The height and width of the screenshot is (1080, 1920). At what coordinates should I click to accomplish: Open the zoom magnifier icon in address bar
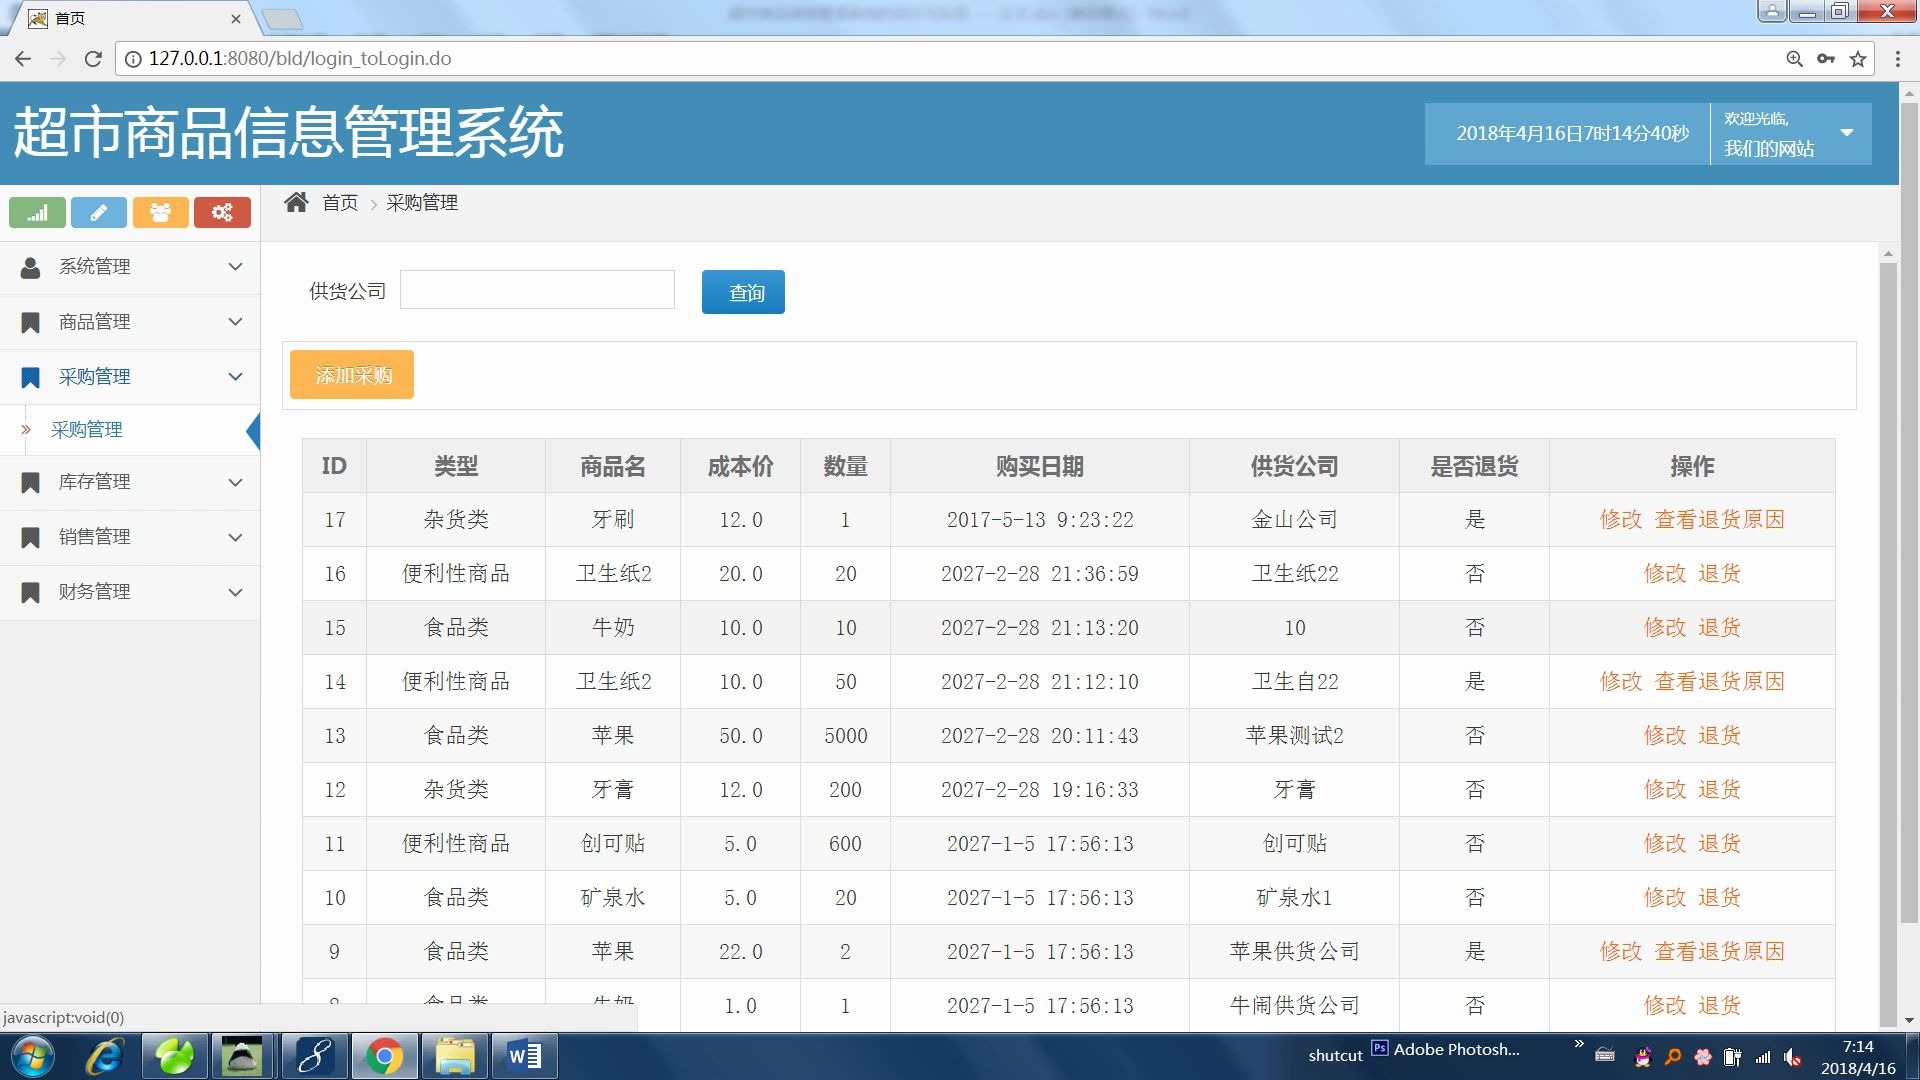pos(1794,59)
